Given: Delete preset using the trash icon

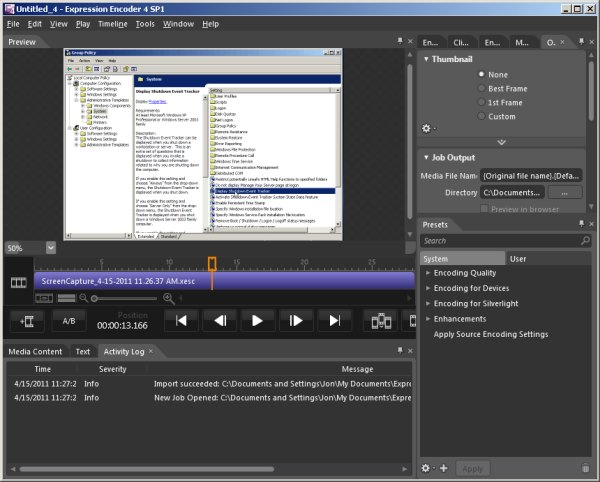Looking at the screenshot, I should coord(585,468).
